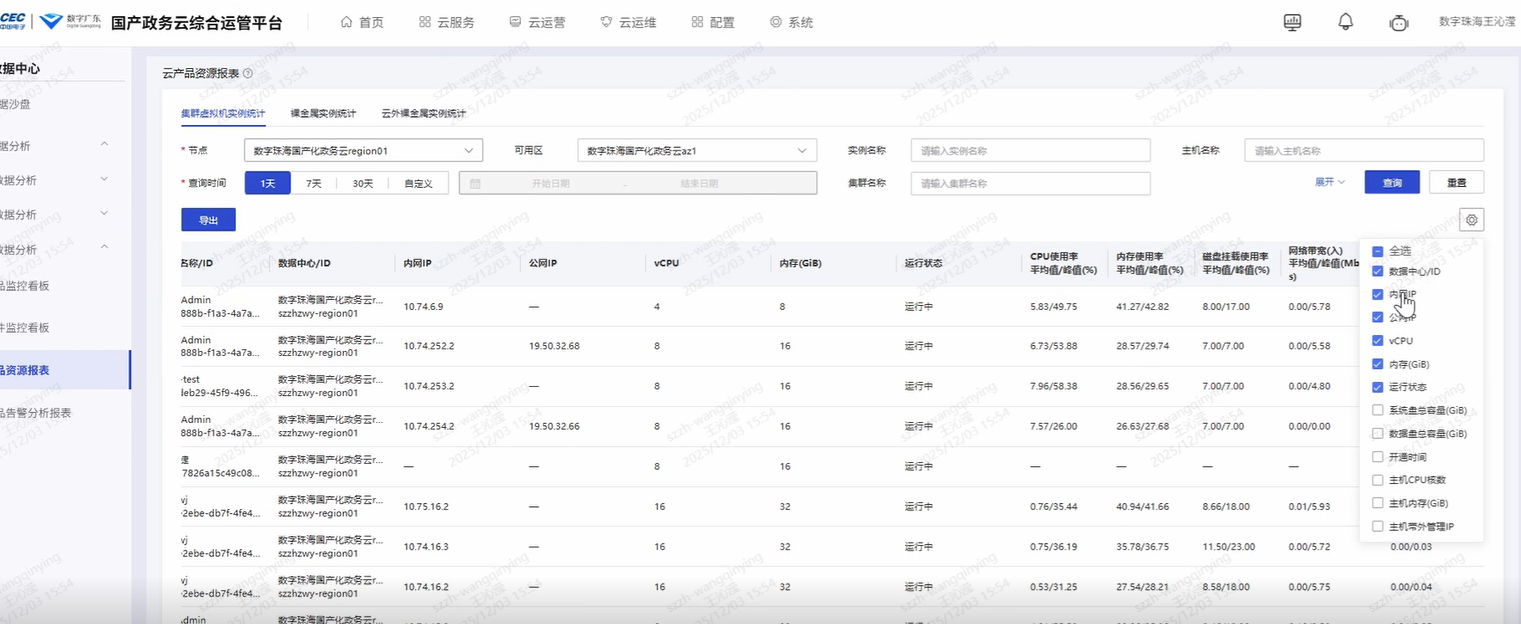Click the 导出 export button

tap(208, 220)
